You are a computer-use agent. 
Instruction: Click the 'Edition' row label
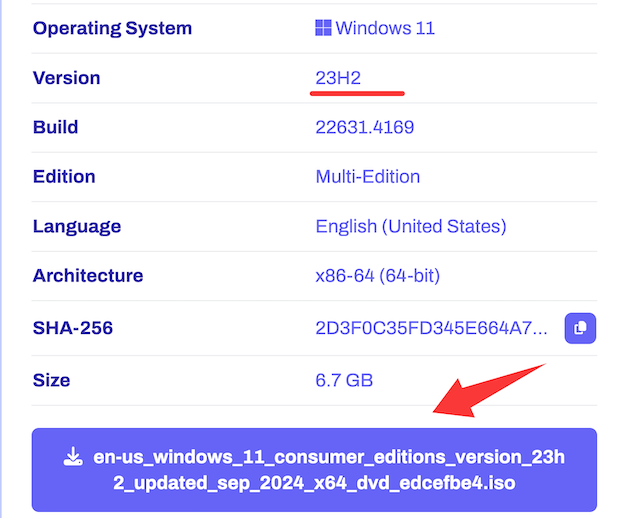pyautogui.click(x=64, y=176)
